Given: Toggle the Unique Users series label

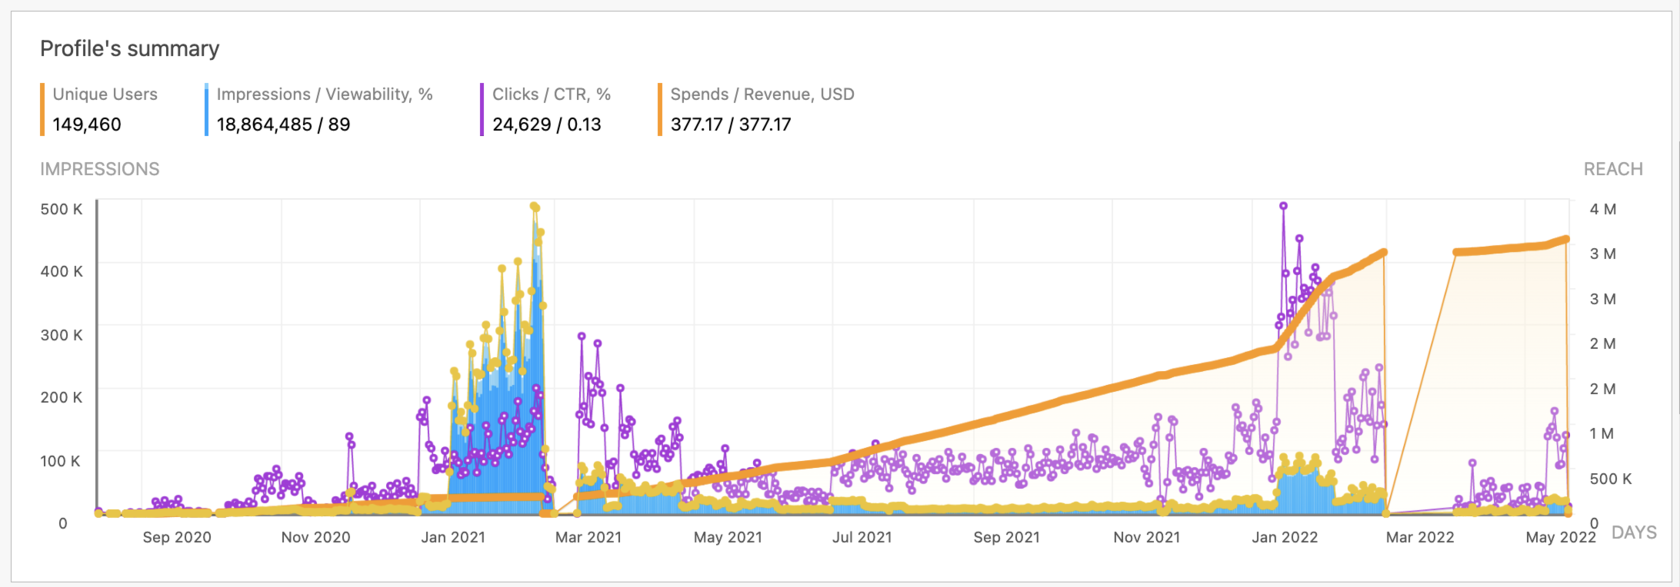Looking at the screenshot, I should (x=105, y=94).
